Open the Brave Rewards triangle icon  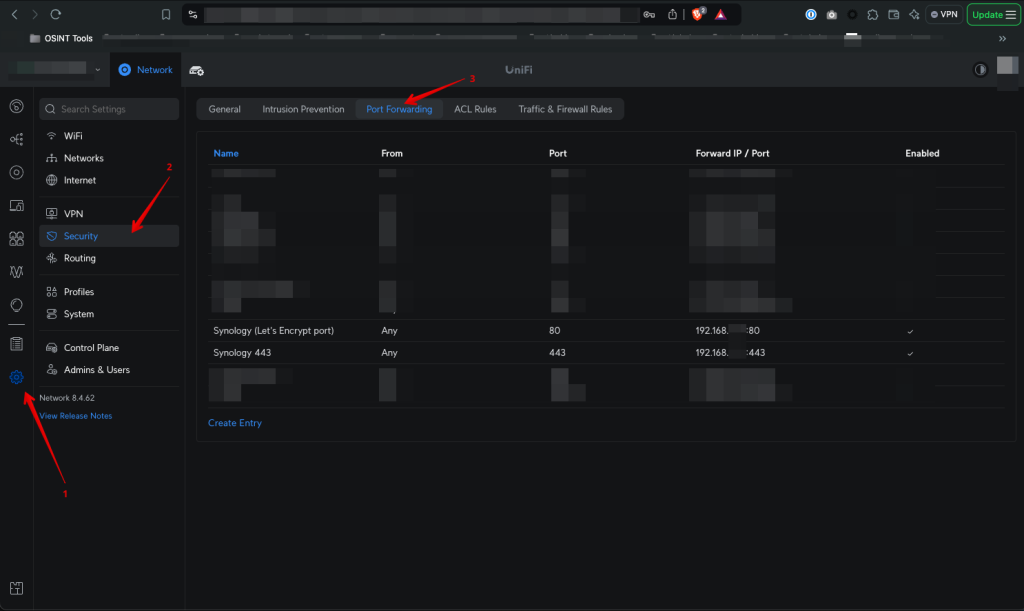(x=720, y=14)
